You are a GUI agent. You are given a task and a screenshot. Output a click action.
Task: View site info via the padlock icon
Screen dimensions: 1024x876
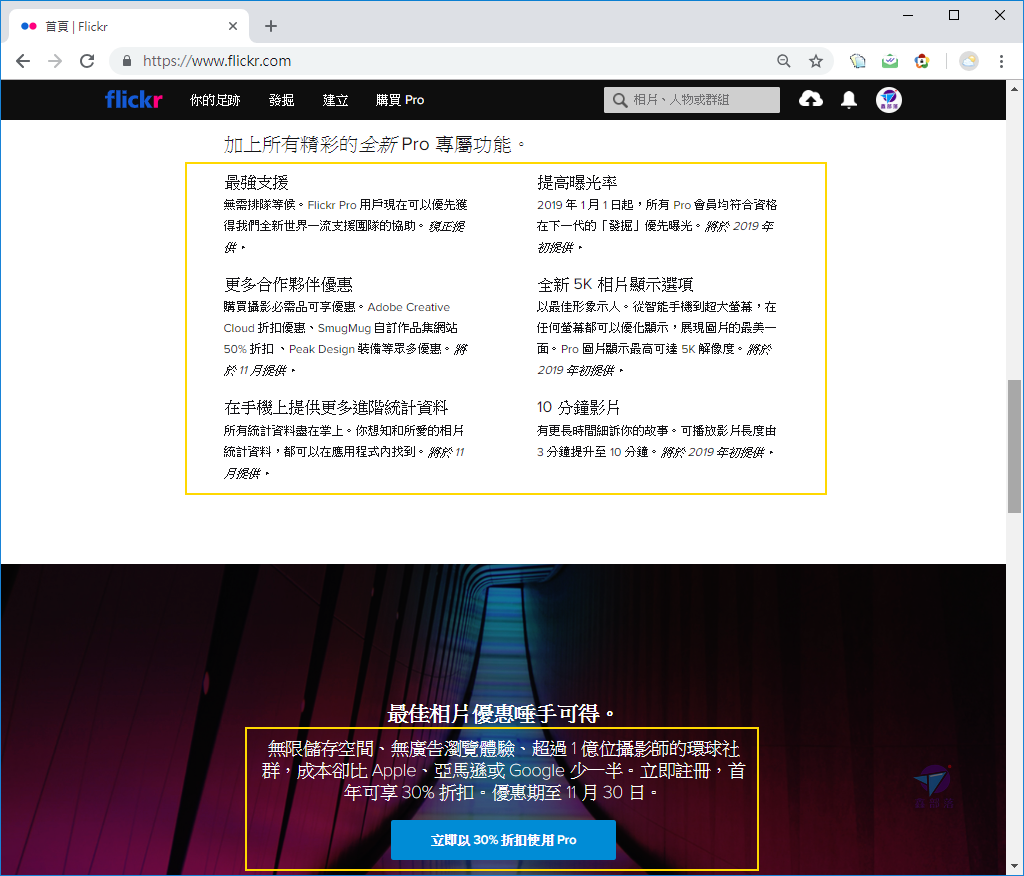pos(127,61)
